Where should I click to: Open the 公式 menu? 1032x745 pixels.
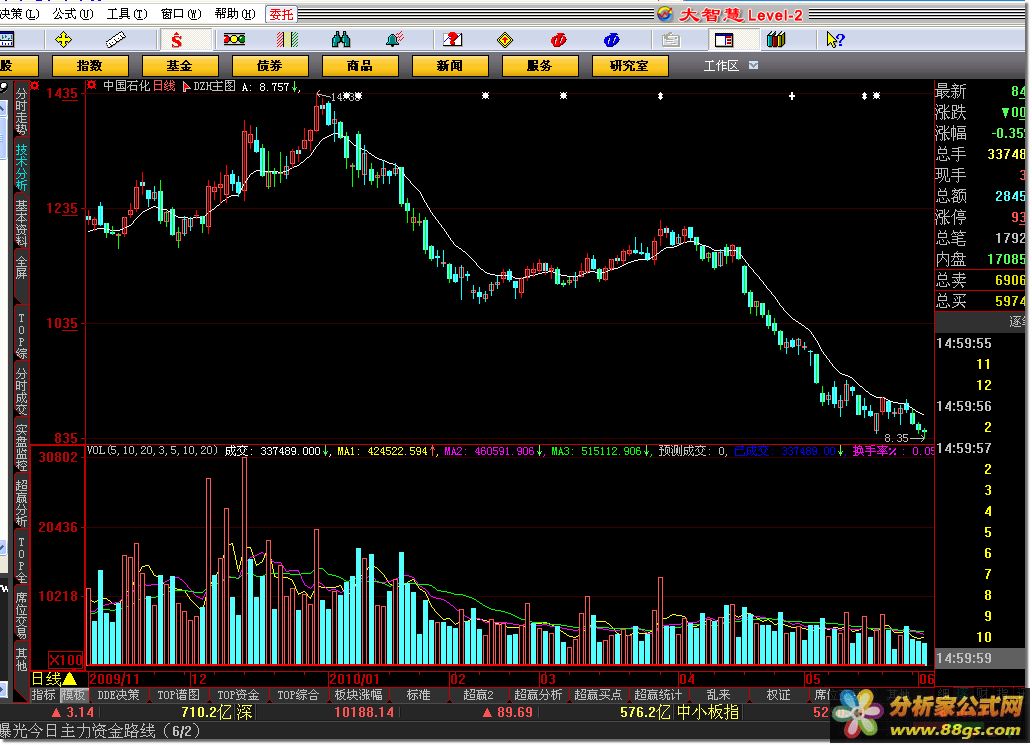[x=72, y=14]
